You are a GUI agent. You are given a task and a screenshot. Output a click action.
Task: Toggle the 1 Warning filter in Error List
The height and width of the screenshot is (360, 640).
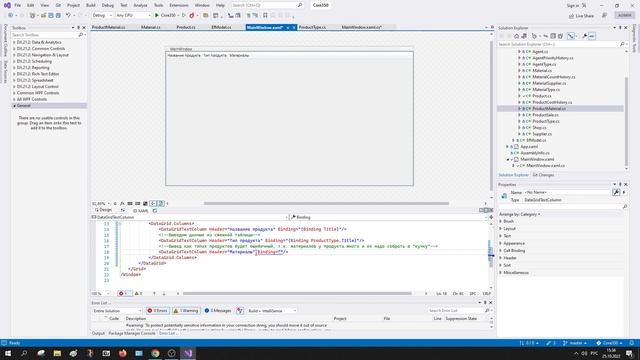click(x=186, y=311)
